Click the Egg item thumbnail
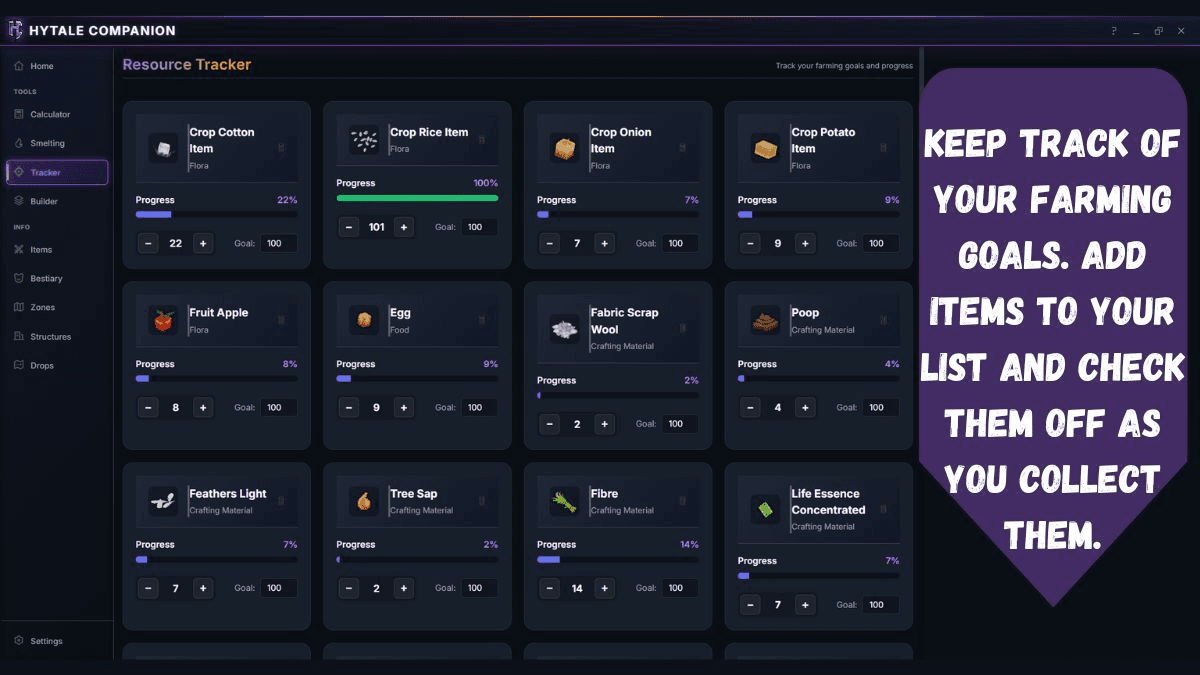 pyautogui.click(x=364, y=320)
